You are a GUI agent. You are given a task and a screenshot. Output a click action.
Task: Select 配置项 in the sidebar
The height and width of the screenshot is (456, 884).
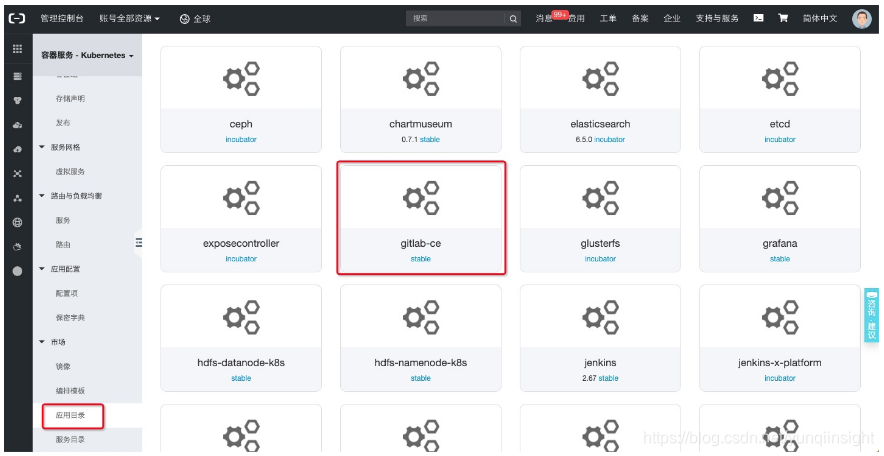click(x=67, y=293)
